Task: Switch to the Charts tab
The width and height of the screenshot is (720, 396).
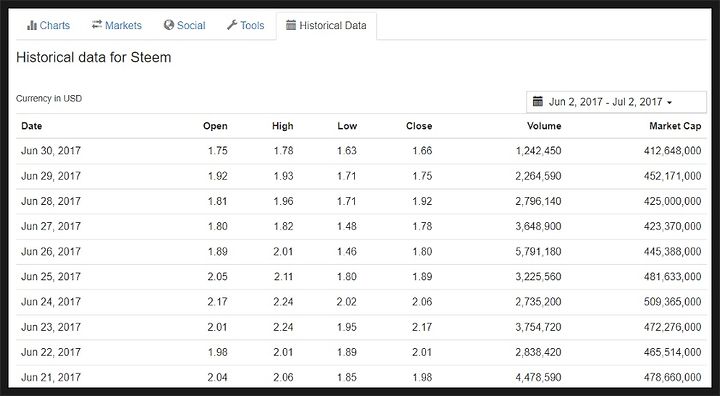Action: 48,25
